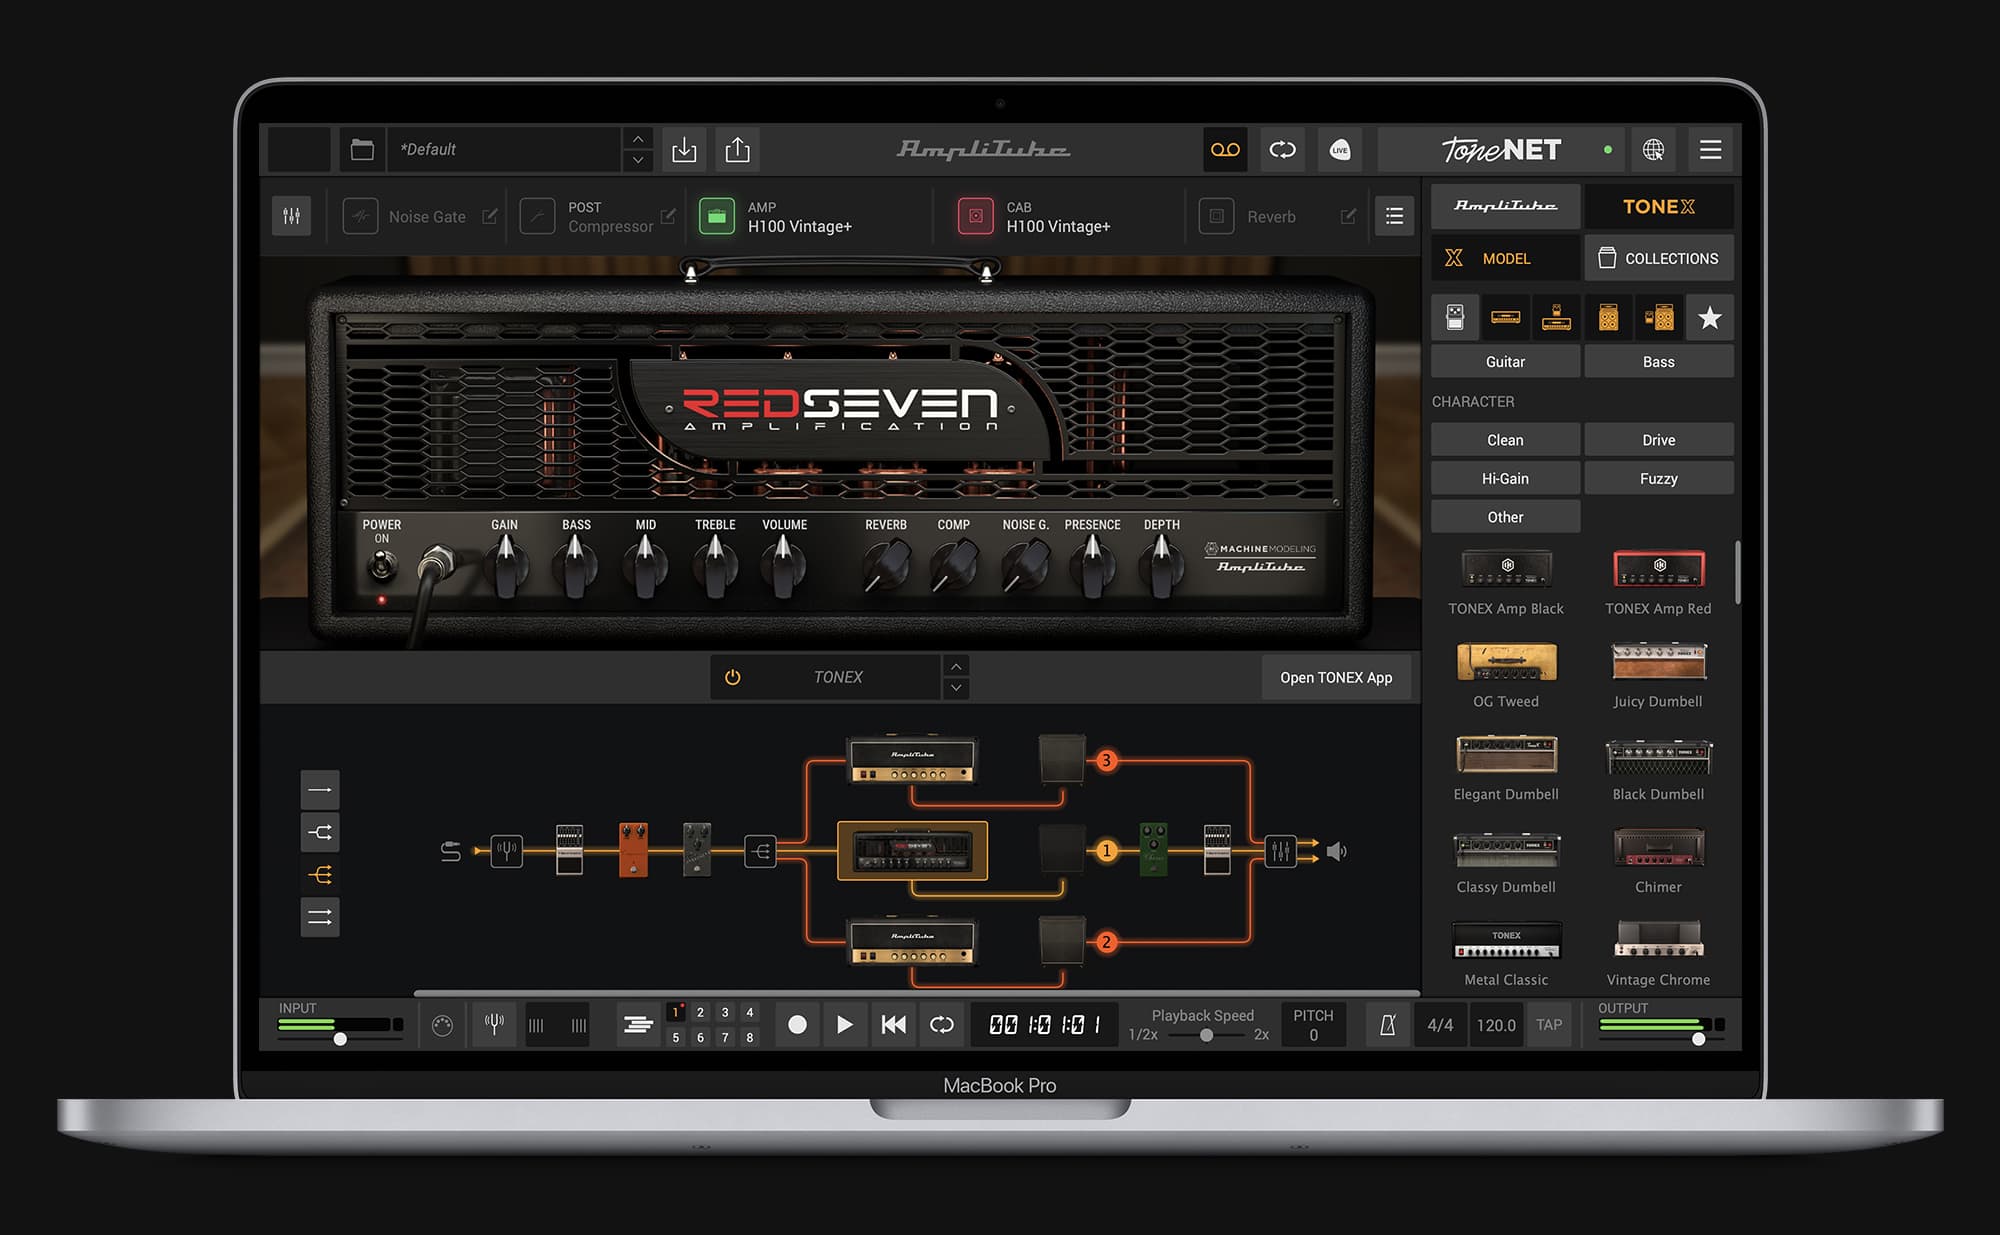Toggle the TONEX power button

point(732,677)
